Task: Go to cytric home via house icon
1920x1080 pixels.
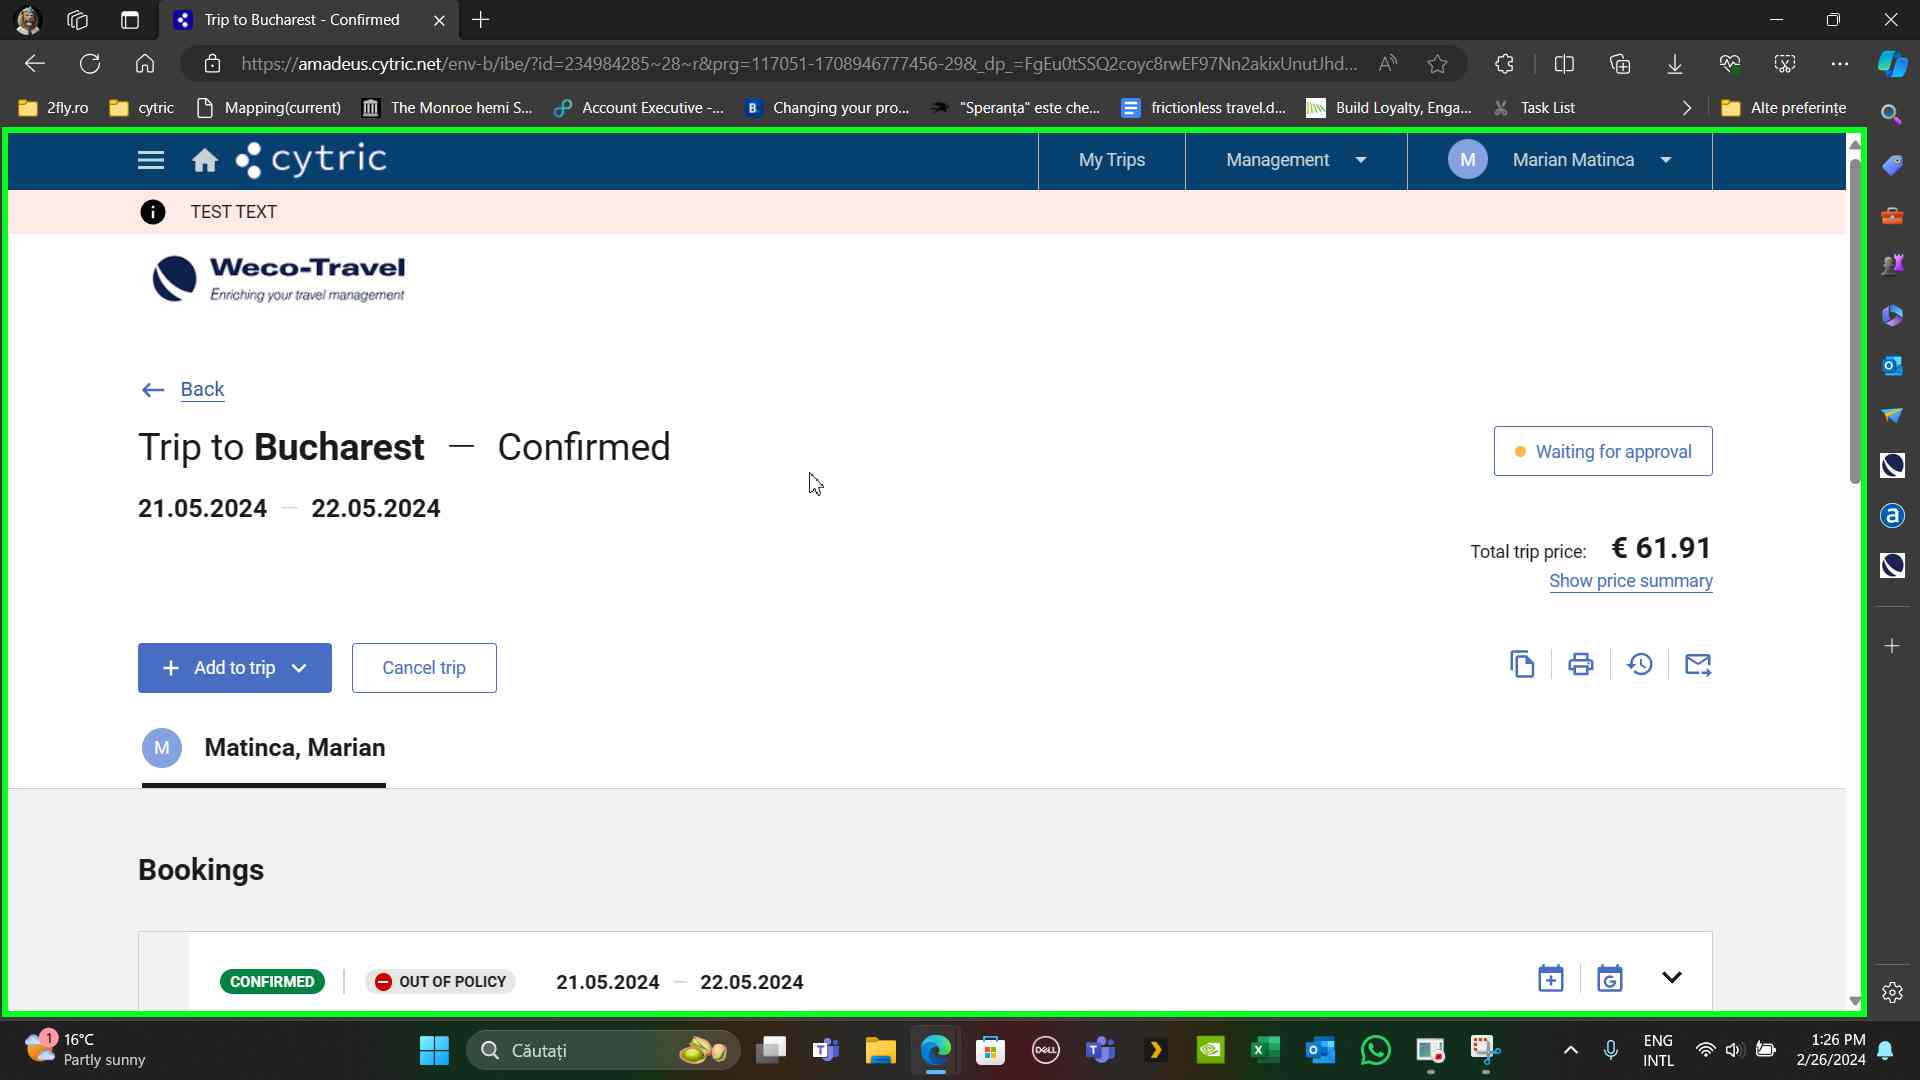Action: point(205,160)
